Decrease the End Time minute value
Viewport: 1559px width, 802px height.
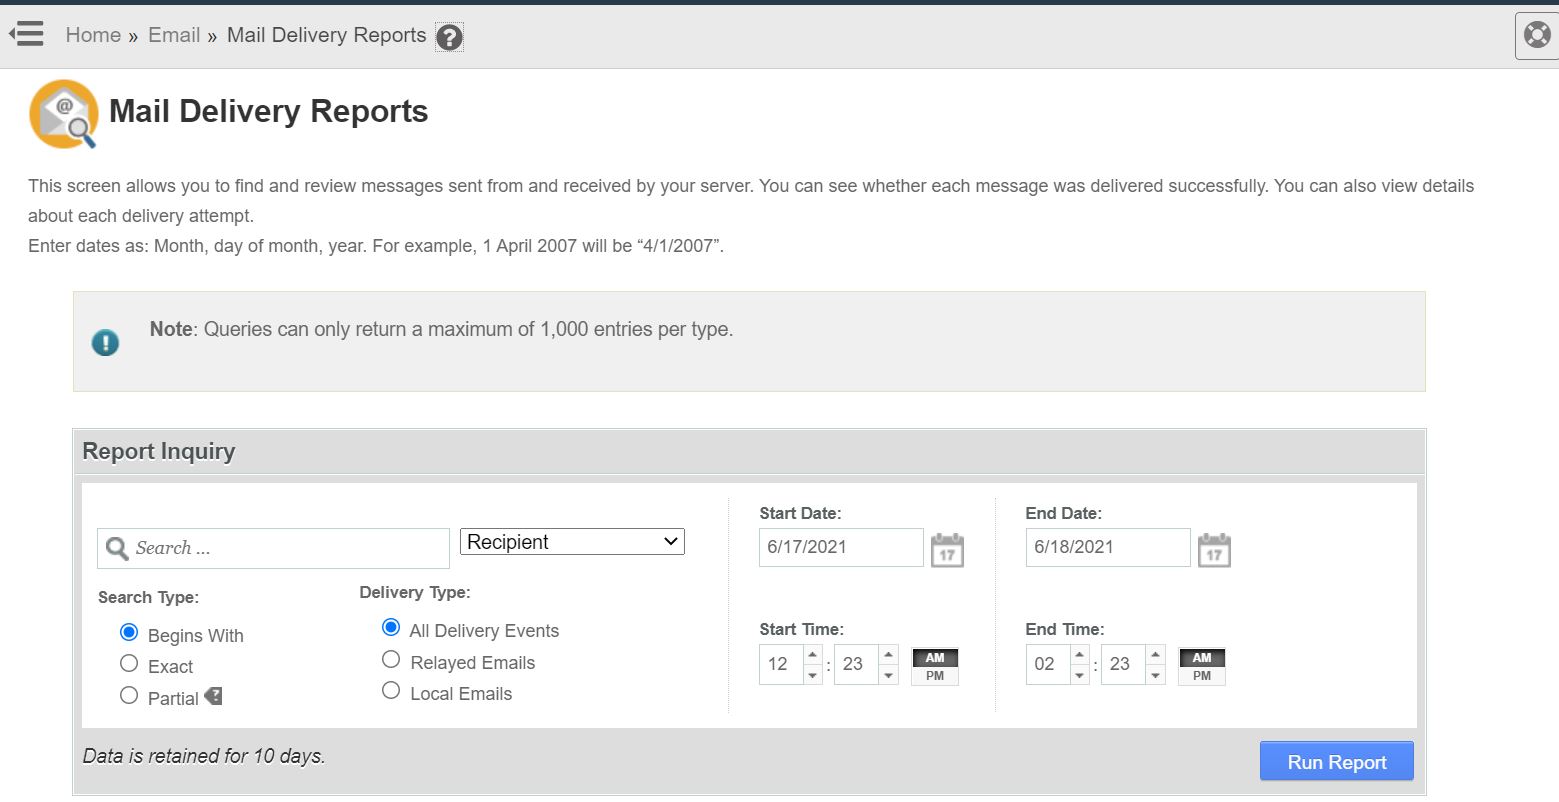tap(1155, 675)
